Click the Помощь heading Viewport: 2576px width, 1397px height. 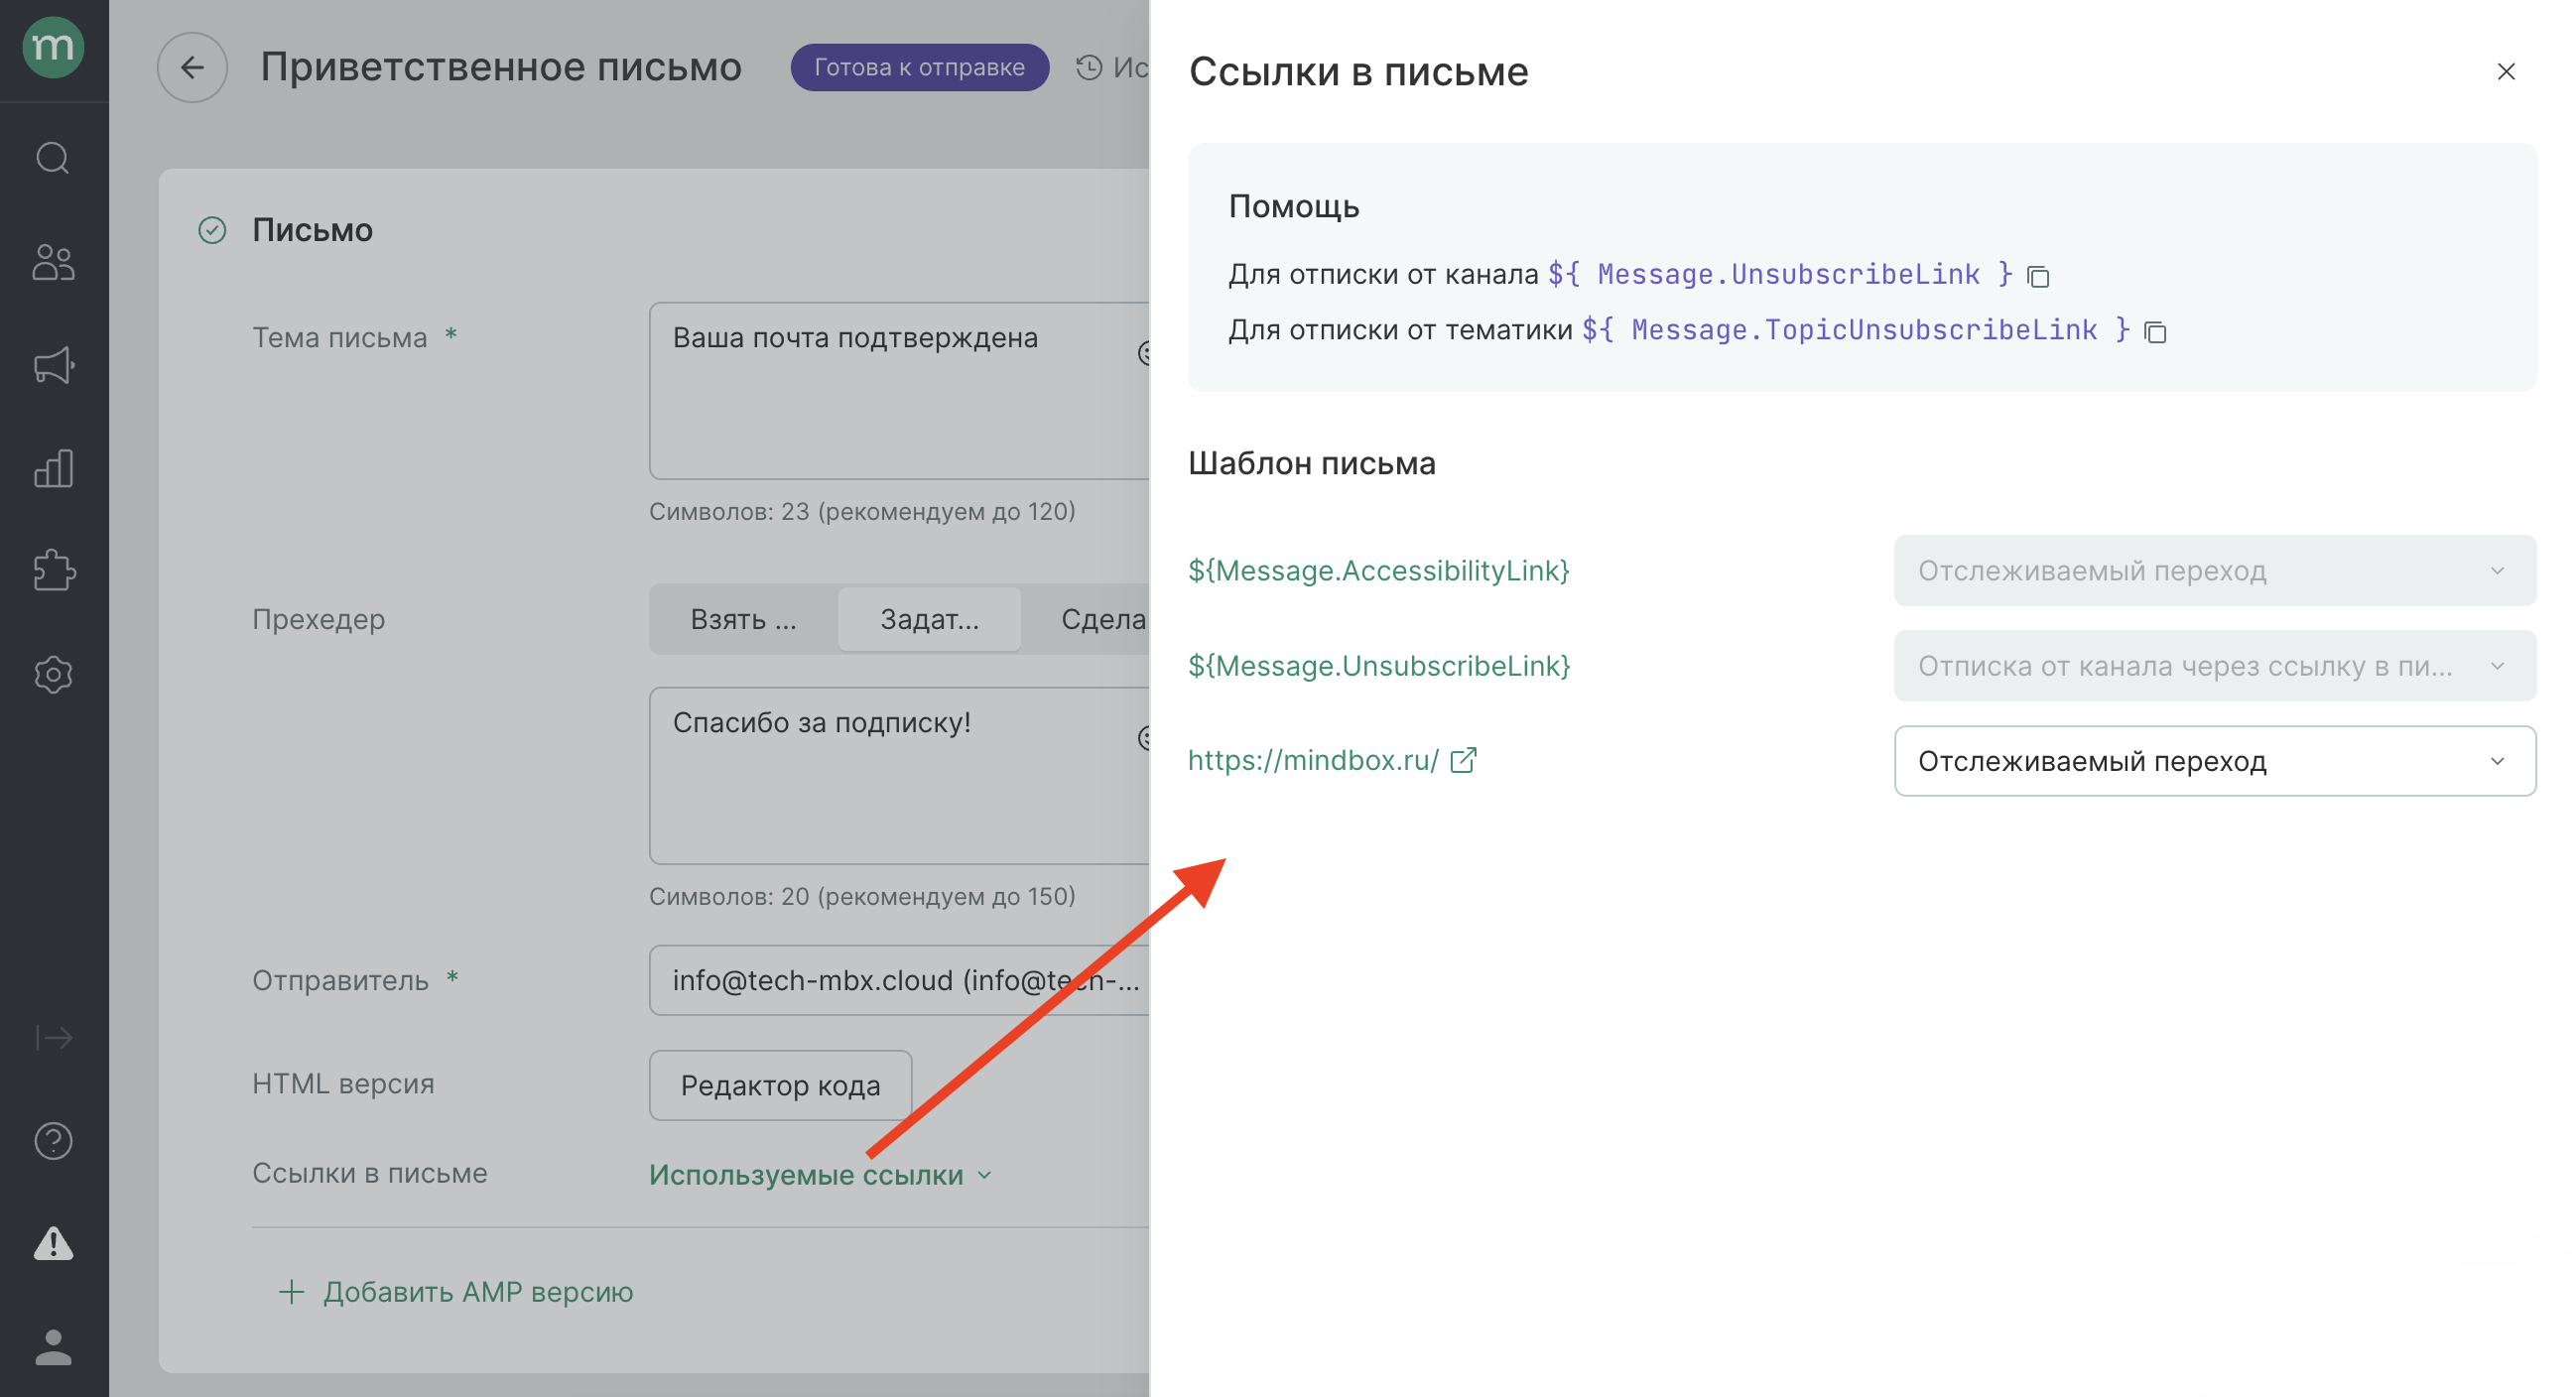tap(1293, 206)
